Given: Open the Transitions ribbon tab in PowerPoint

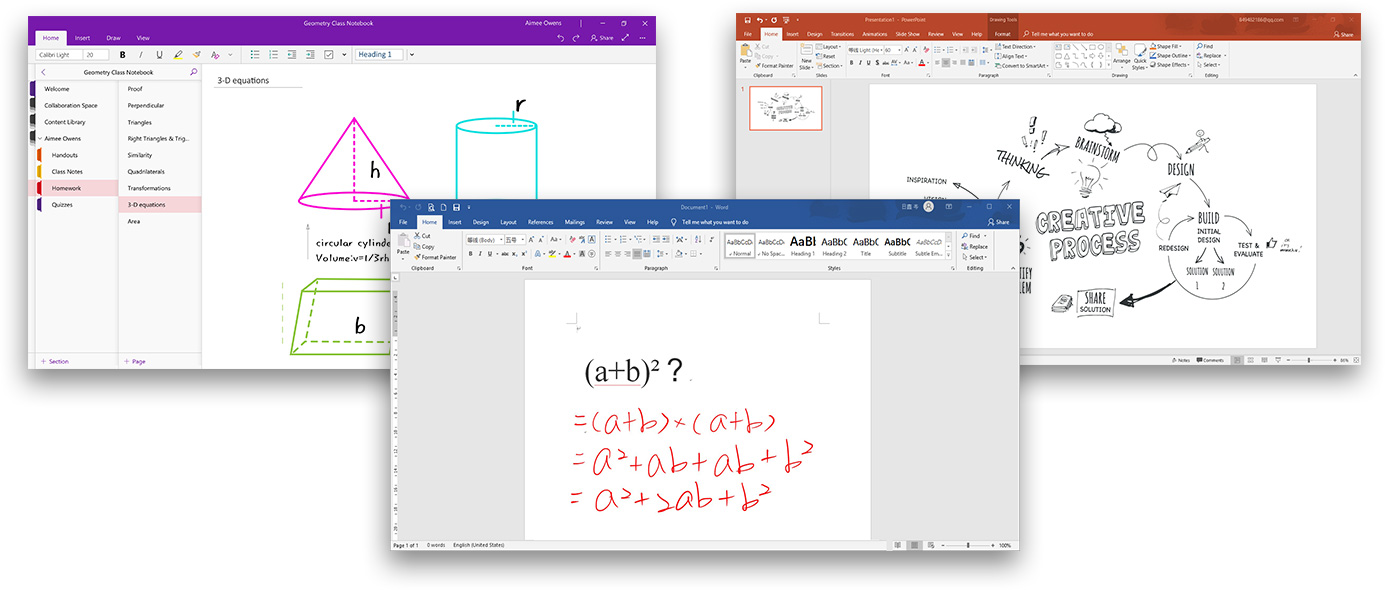Looking at the screenshot, I should point(842,33).
